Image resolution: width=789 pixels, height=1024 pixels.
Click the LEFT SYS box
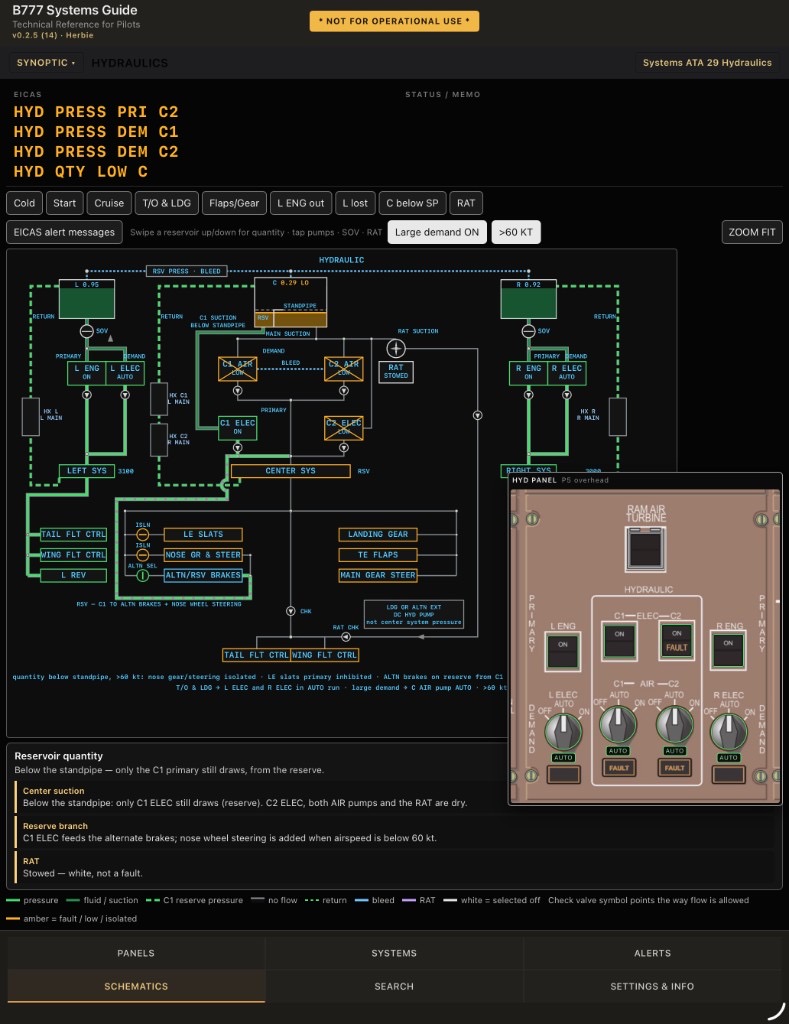click(87, 471)
